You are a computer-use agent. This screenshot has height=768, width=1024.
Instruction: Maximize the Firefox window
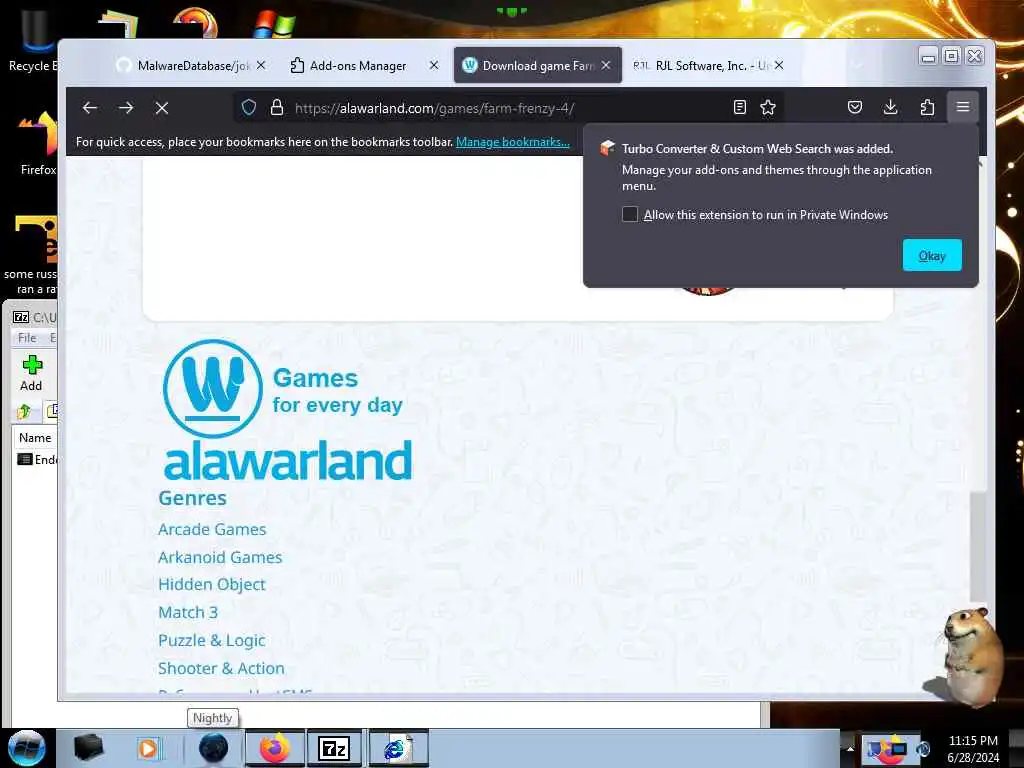tap(952, 57)
